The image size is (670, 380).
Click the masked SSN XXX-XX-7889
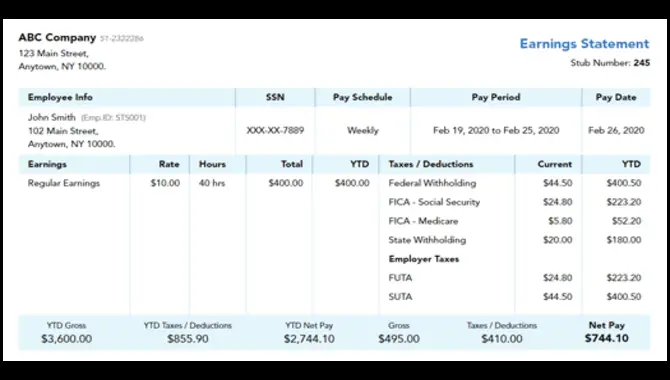[x=275, y=130]
